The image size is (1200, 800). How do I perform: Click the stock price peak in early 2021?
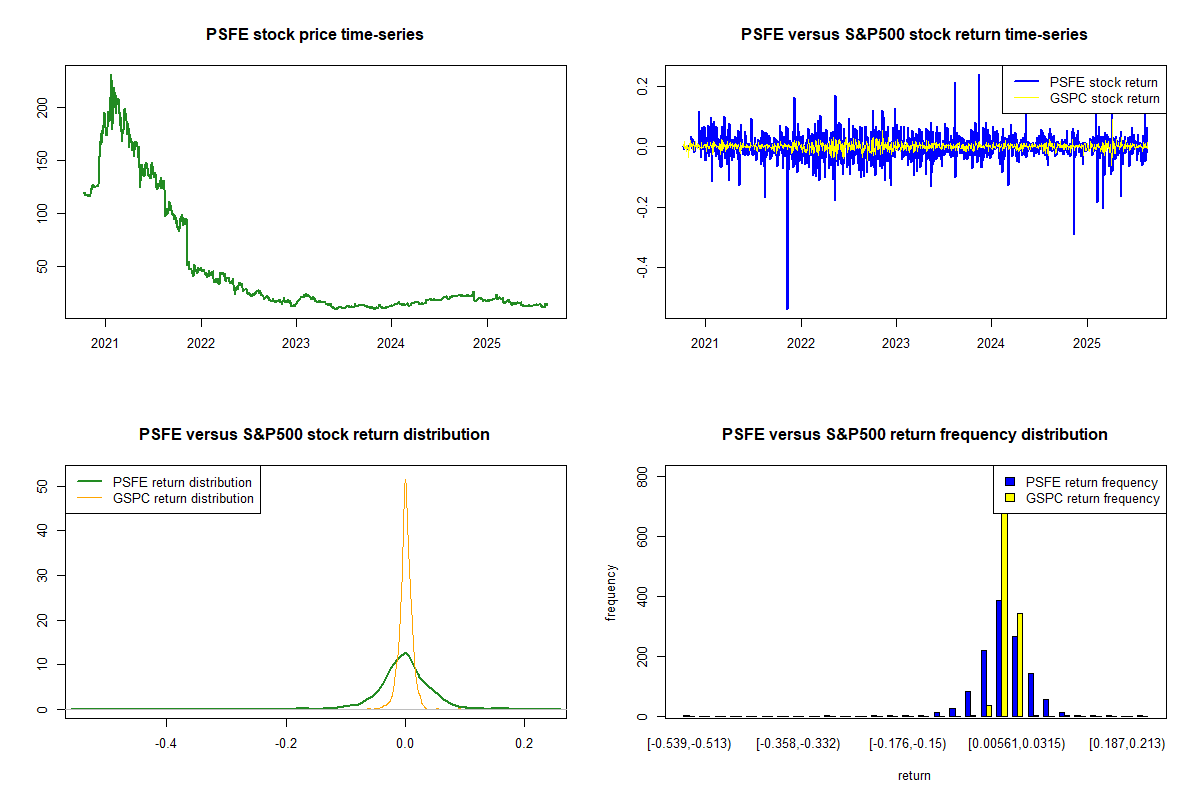[111, 76]
